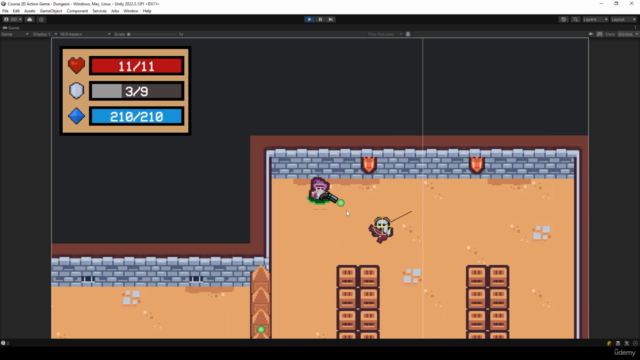Click the yellow status bar warning icon
Screen dimensions: 640x360
pos(609,343)
